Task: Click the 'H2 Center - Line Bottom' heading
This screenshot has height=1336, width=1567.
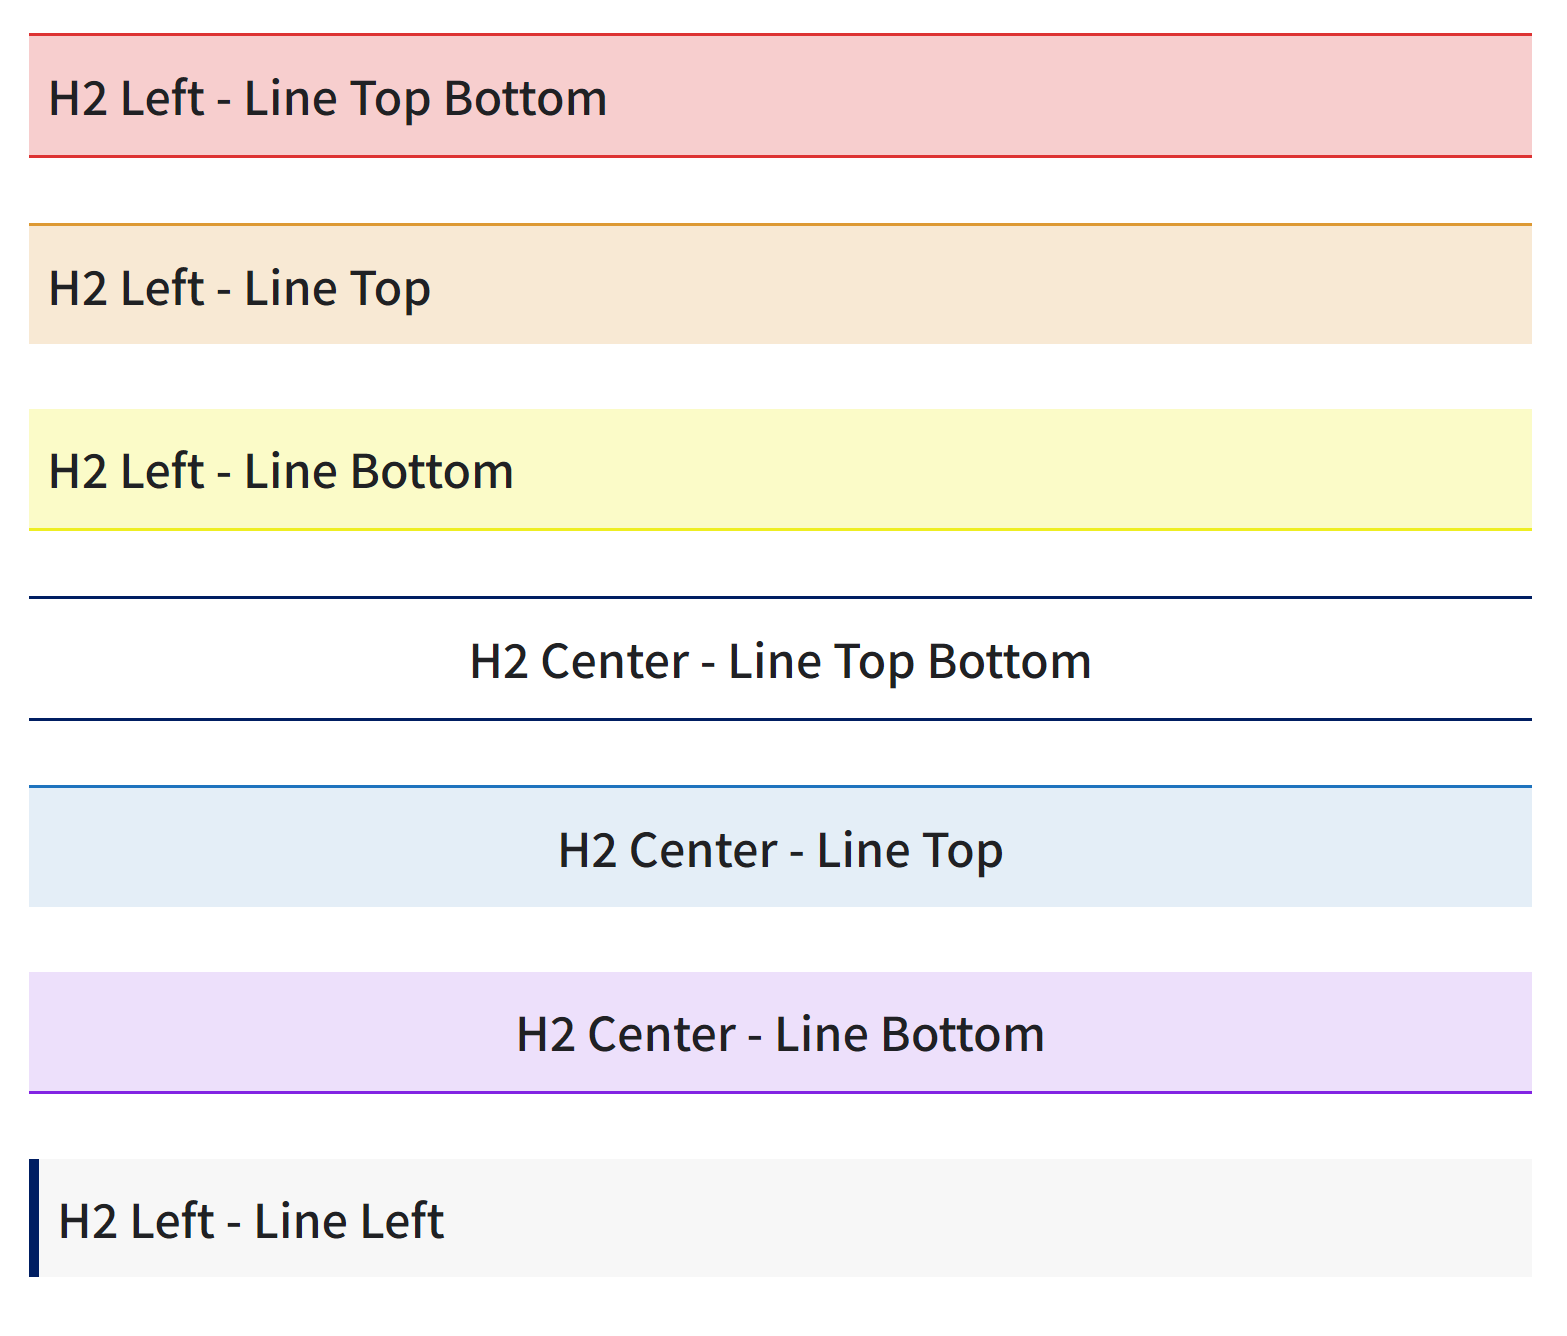Action: pos(780,1034)
